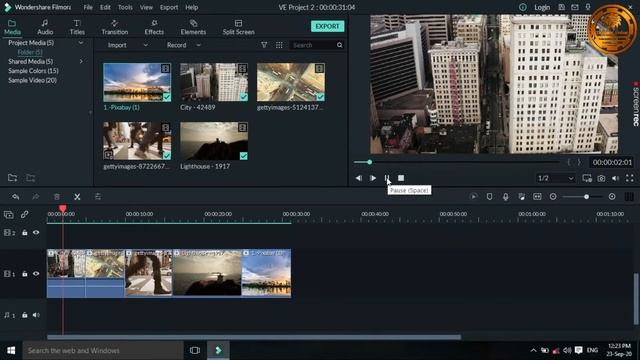Viewport: 640px width, 360px height.
Task: Toggle the checkmark on 1 -Pixabay (1) clip
Action: tap(167, 97)
